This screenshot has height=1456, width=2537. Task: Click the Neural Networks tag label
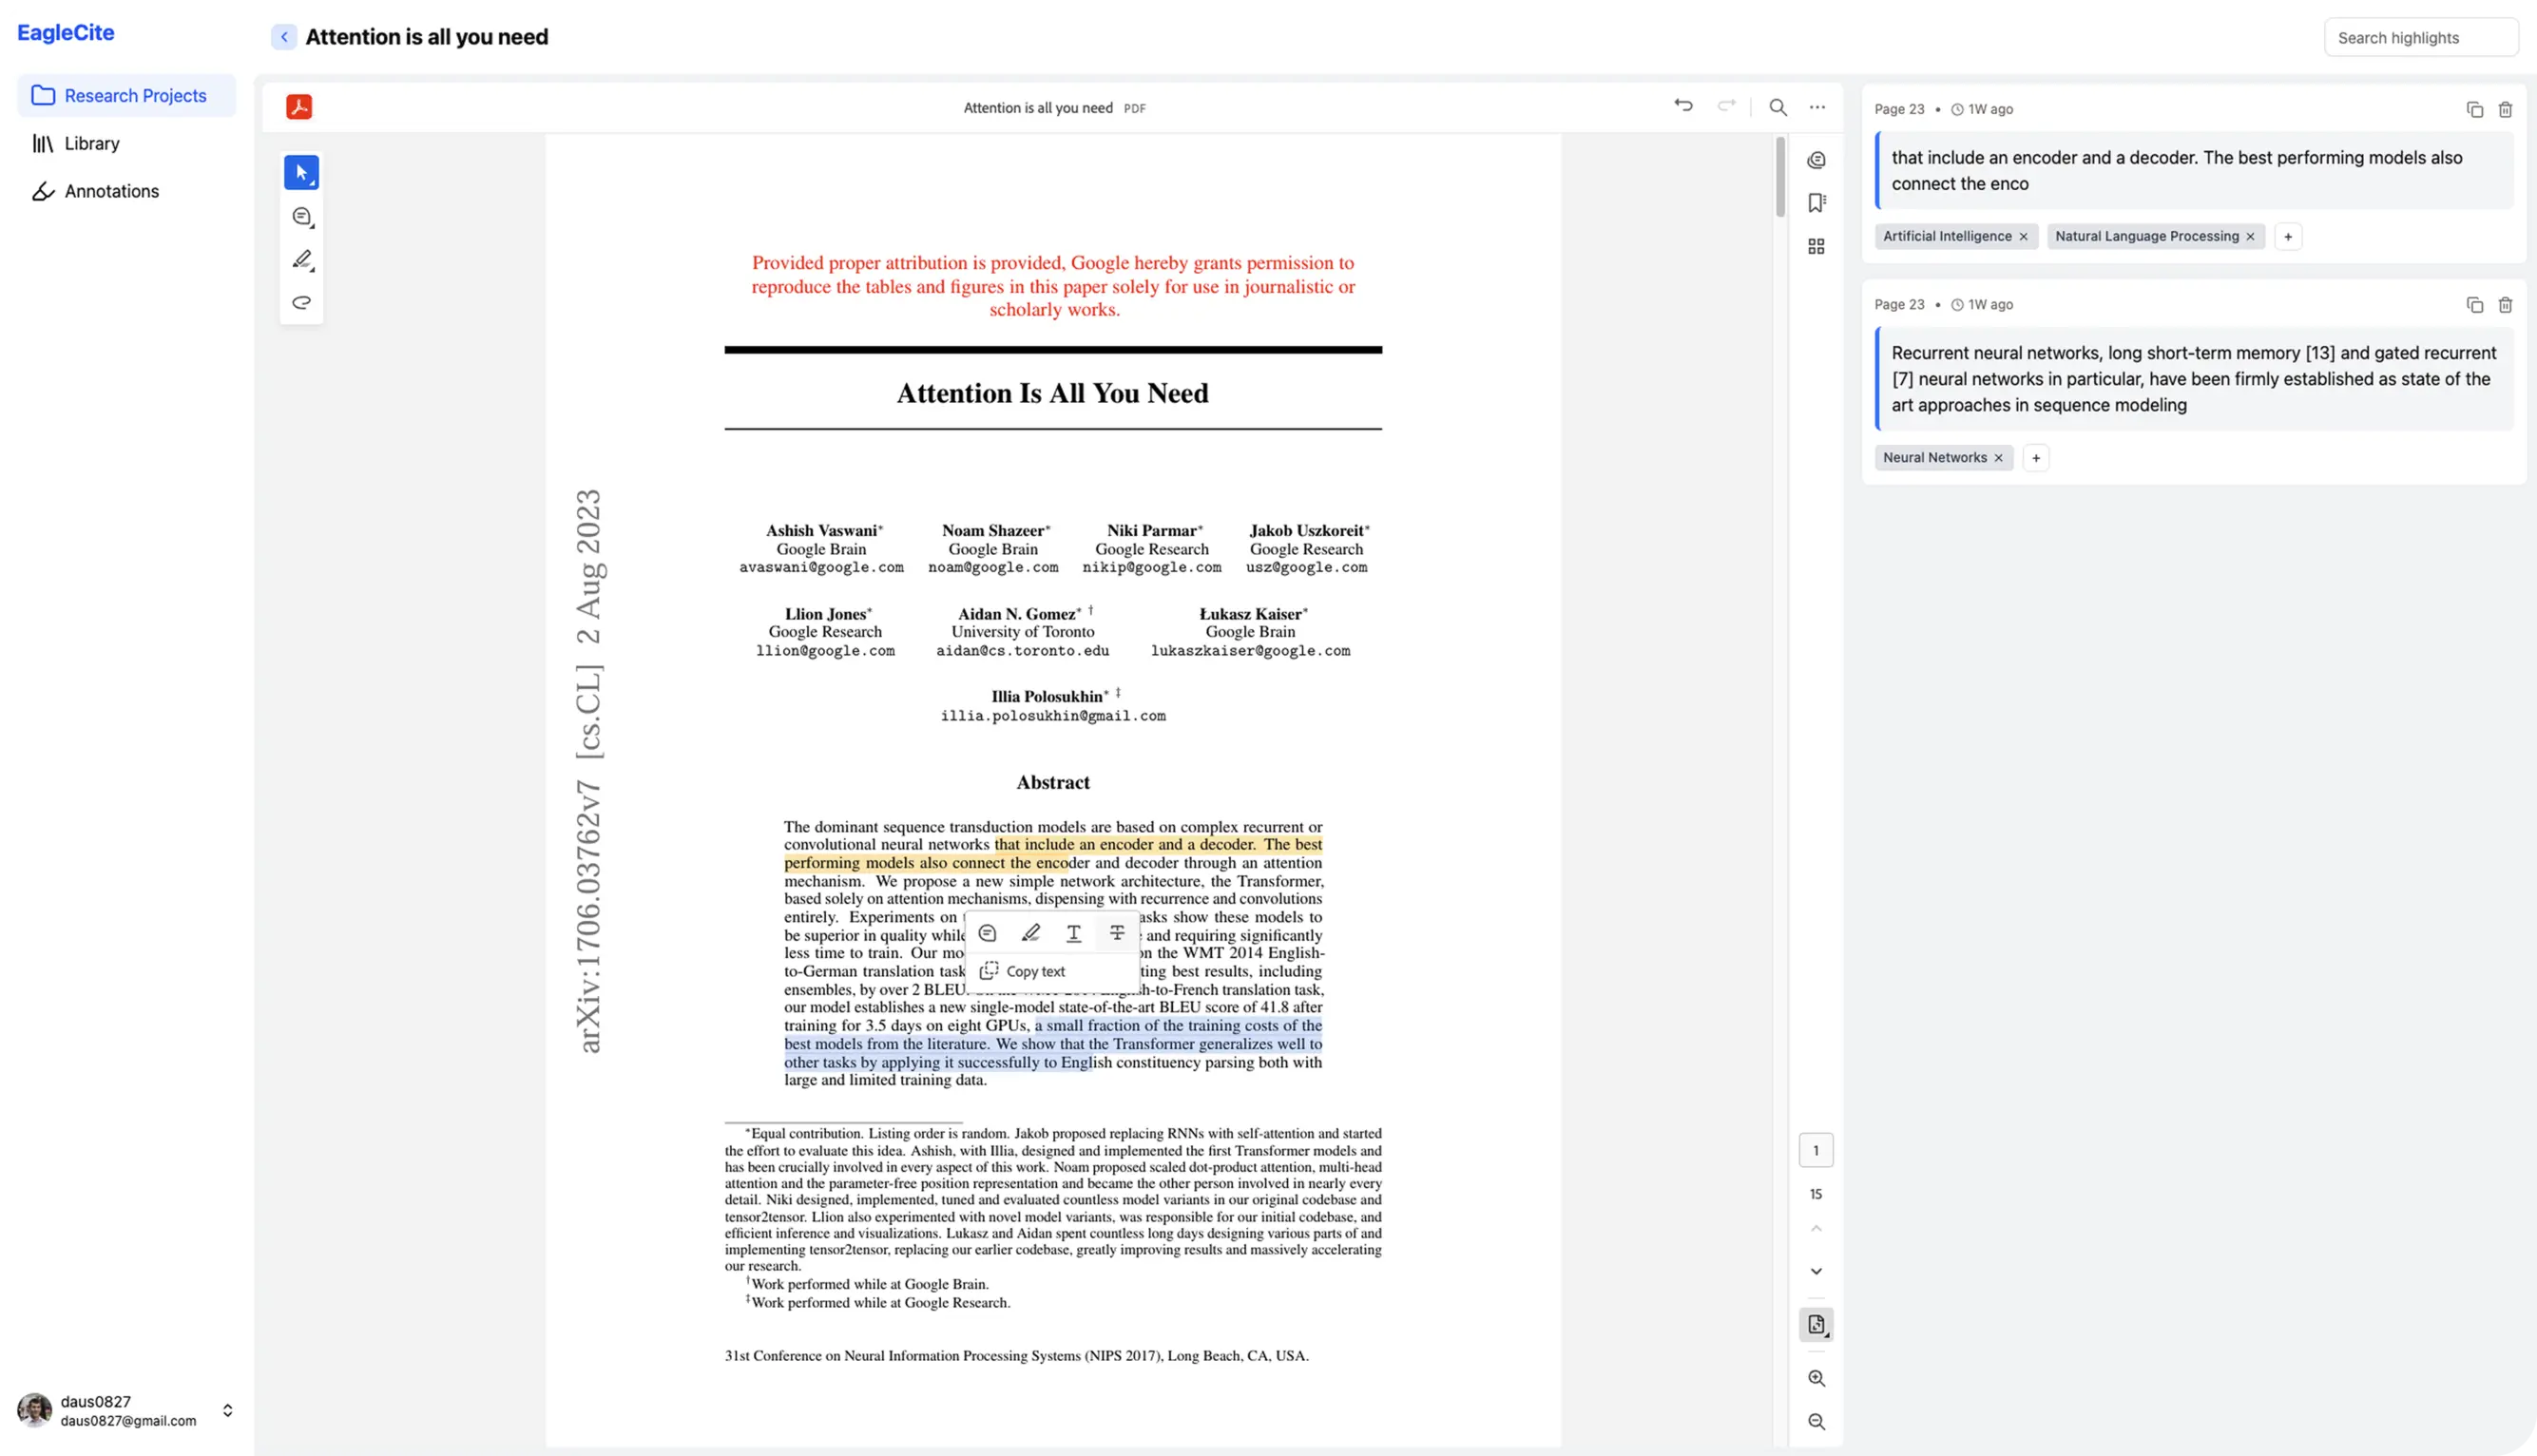coord(1934,458)
